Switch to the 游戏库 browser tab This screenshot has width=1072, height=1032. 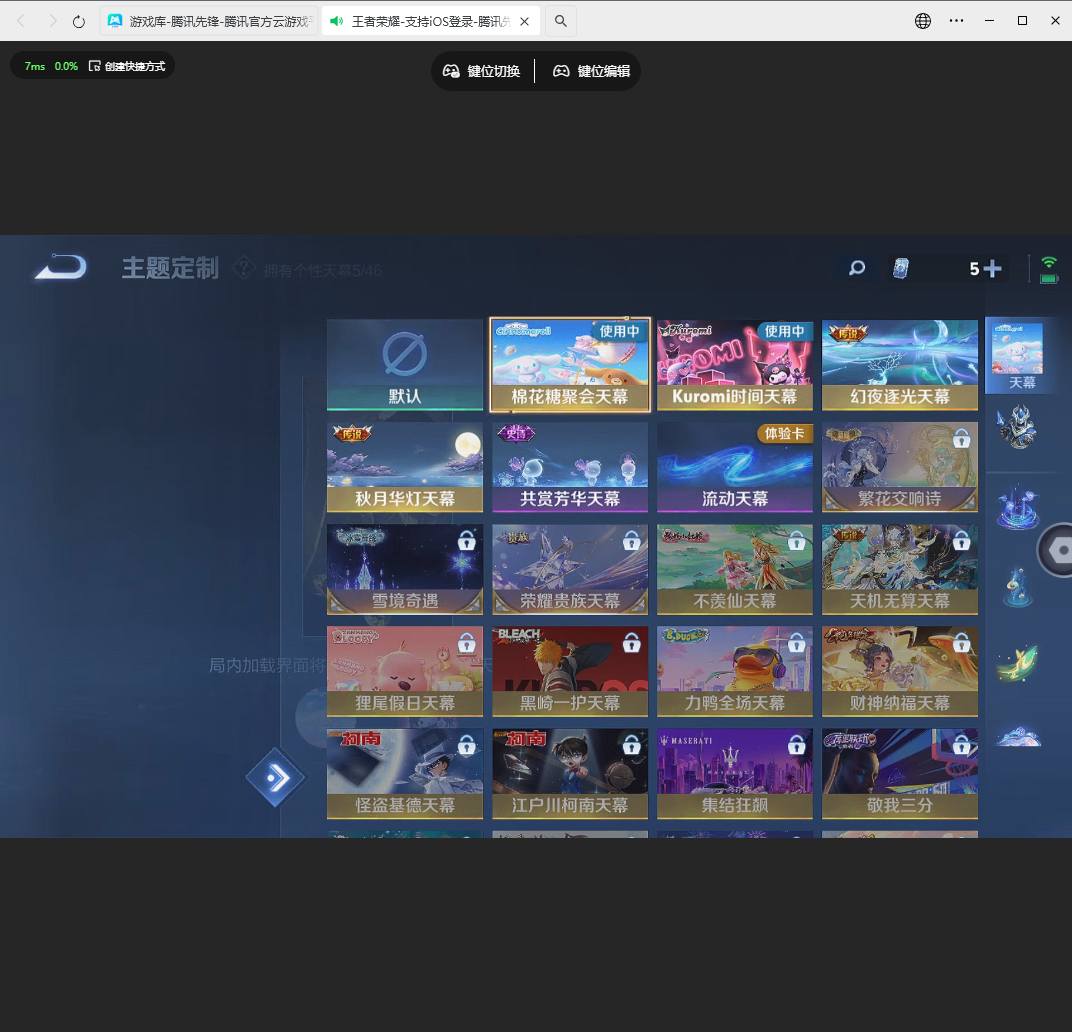pos(210,21)
